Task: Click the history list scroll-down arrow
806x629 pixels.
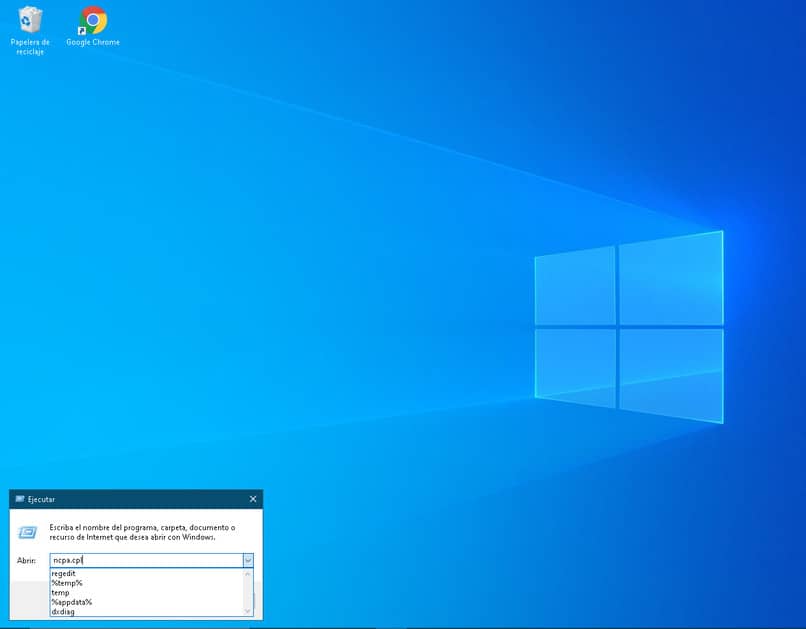Action: (248, 611)
